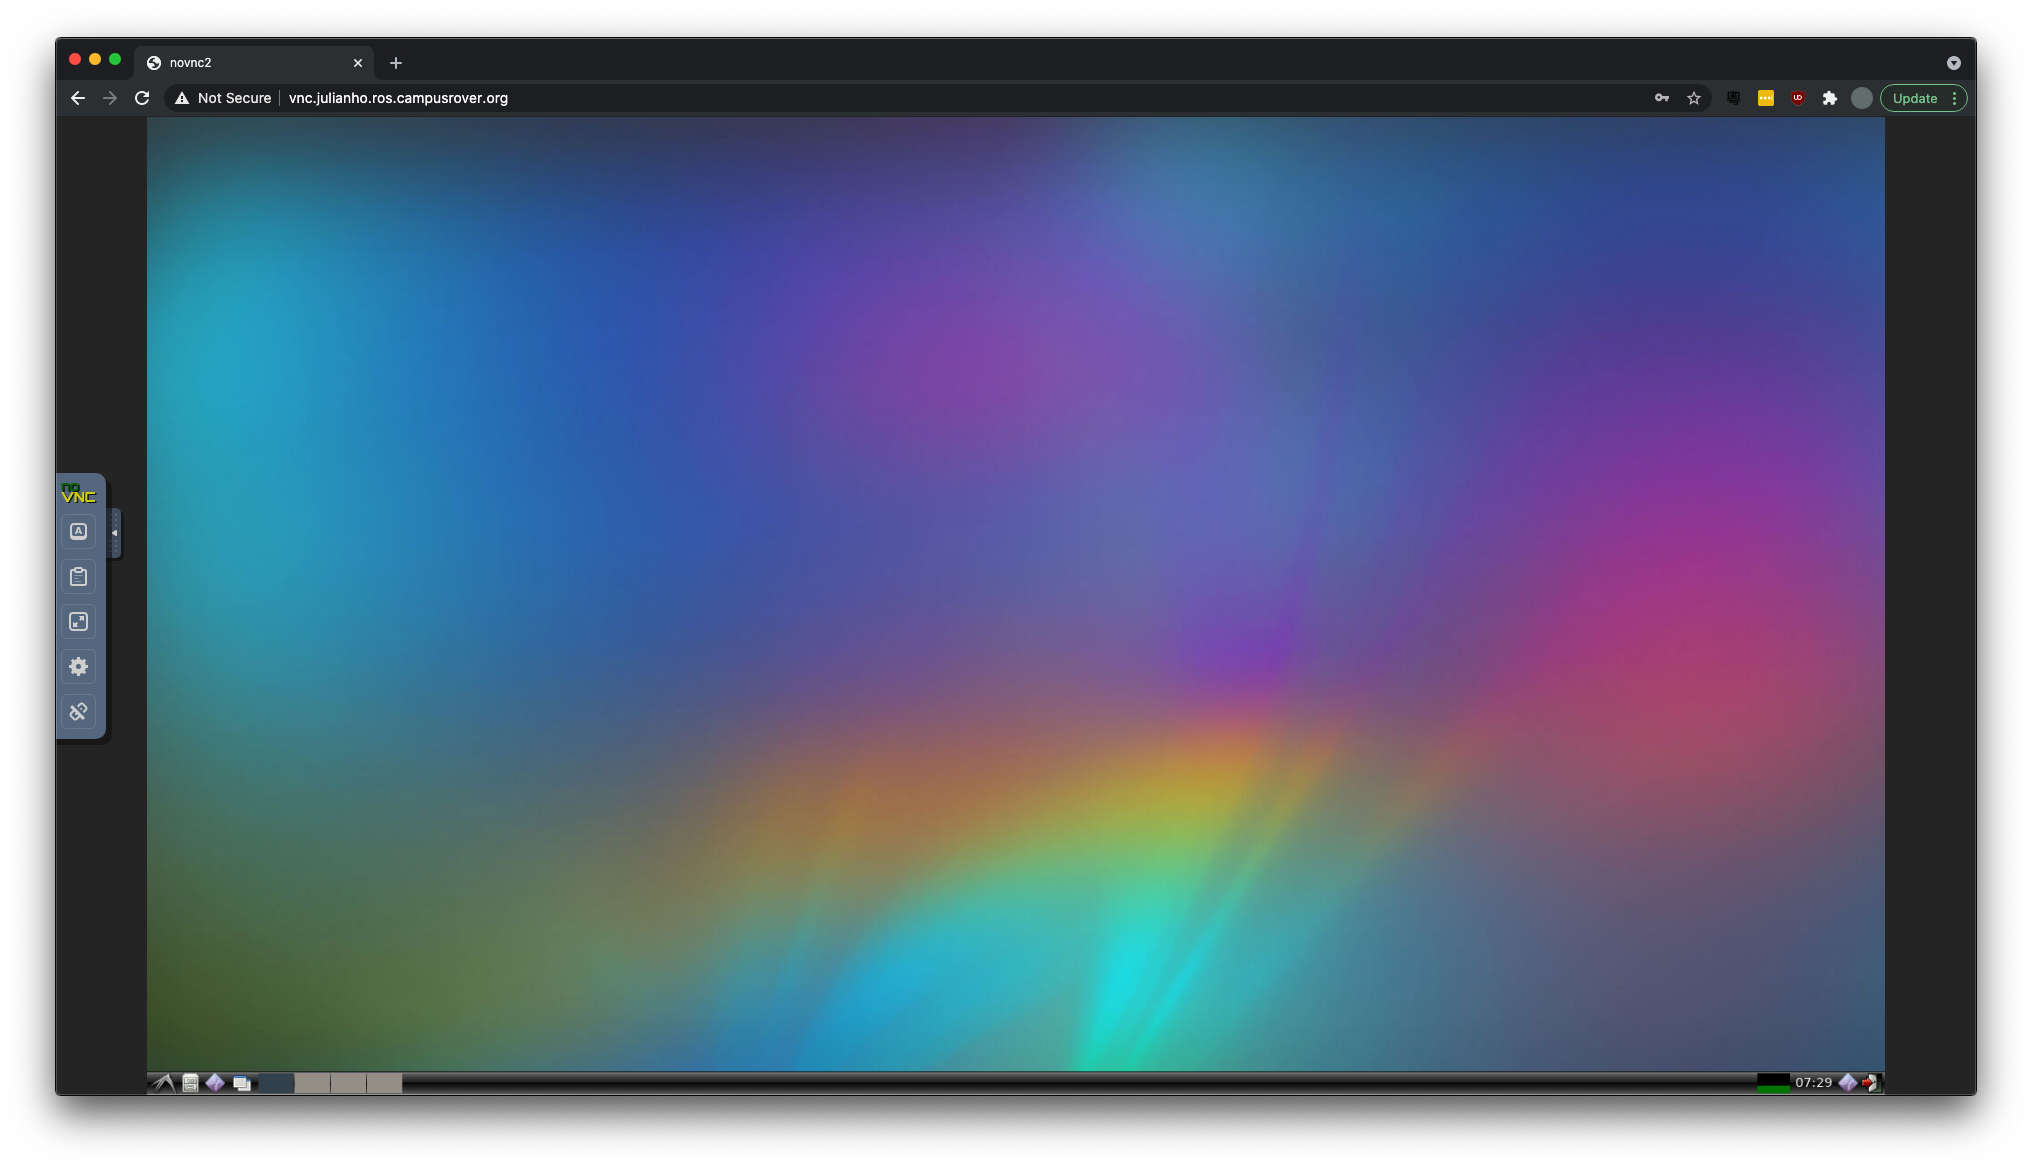Click the dark shield extension icon
The height and width of the screenshot is (1169, 2032).
click(1734, 98)
